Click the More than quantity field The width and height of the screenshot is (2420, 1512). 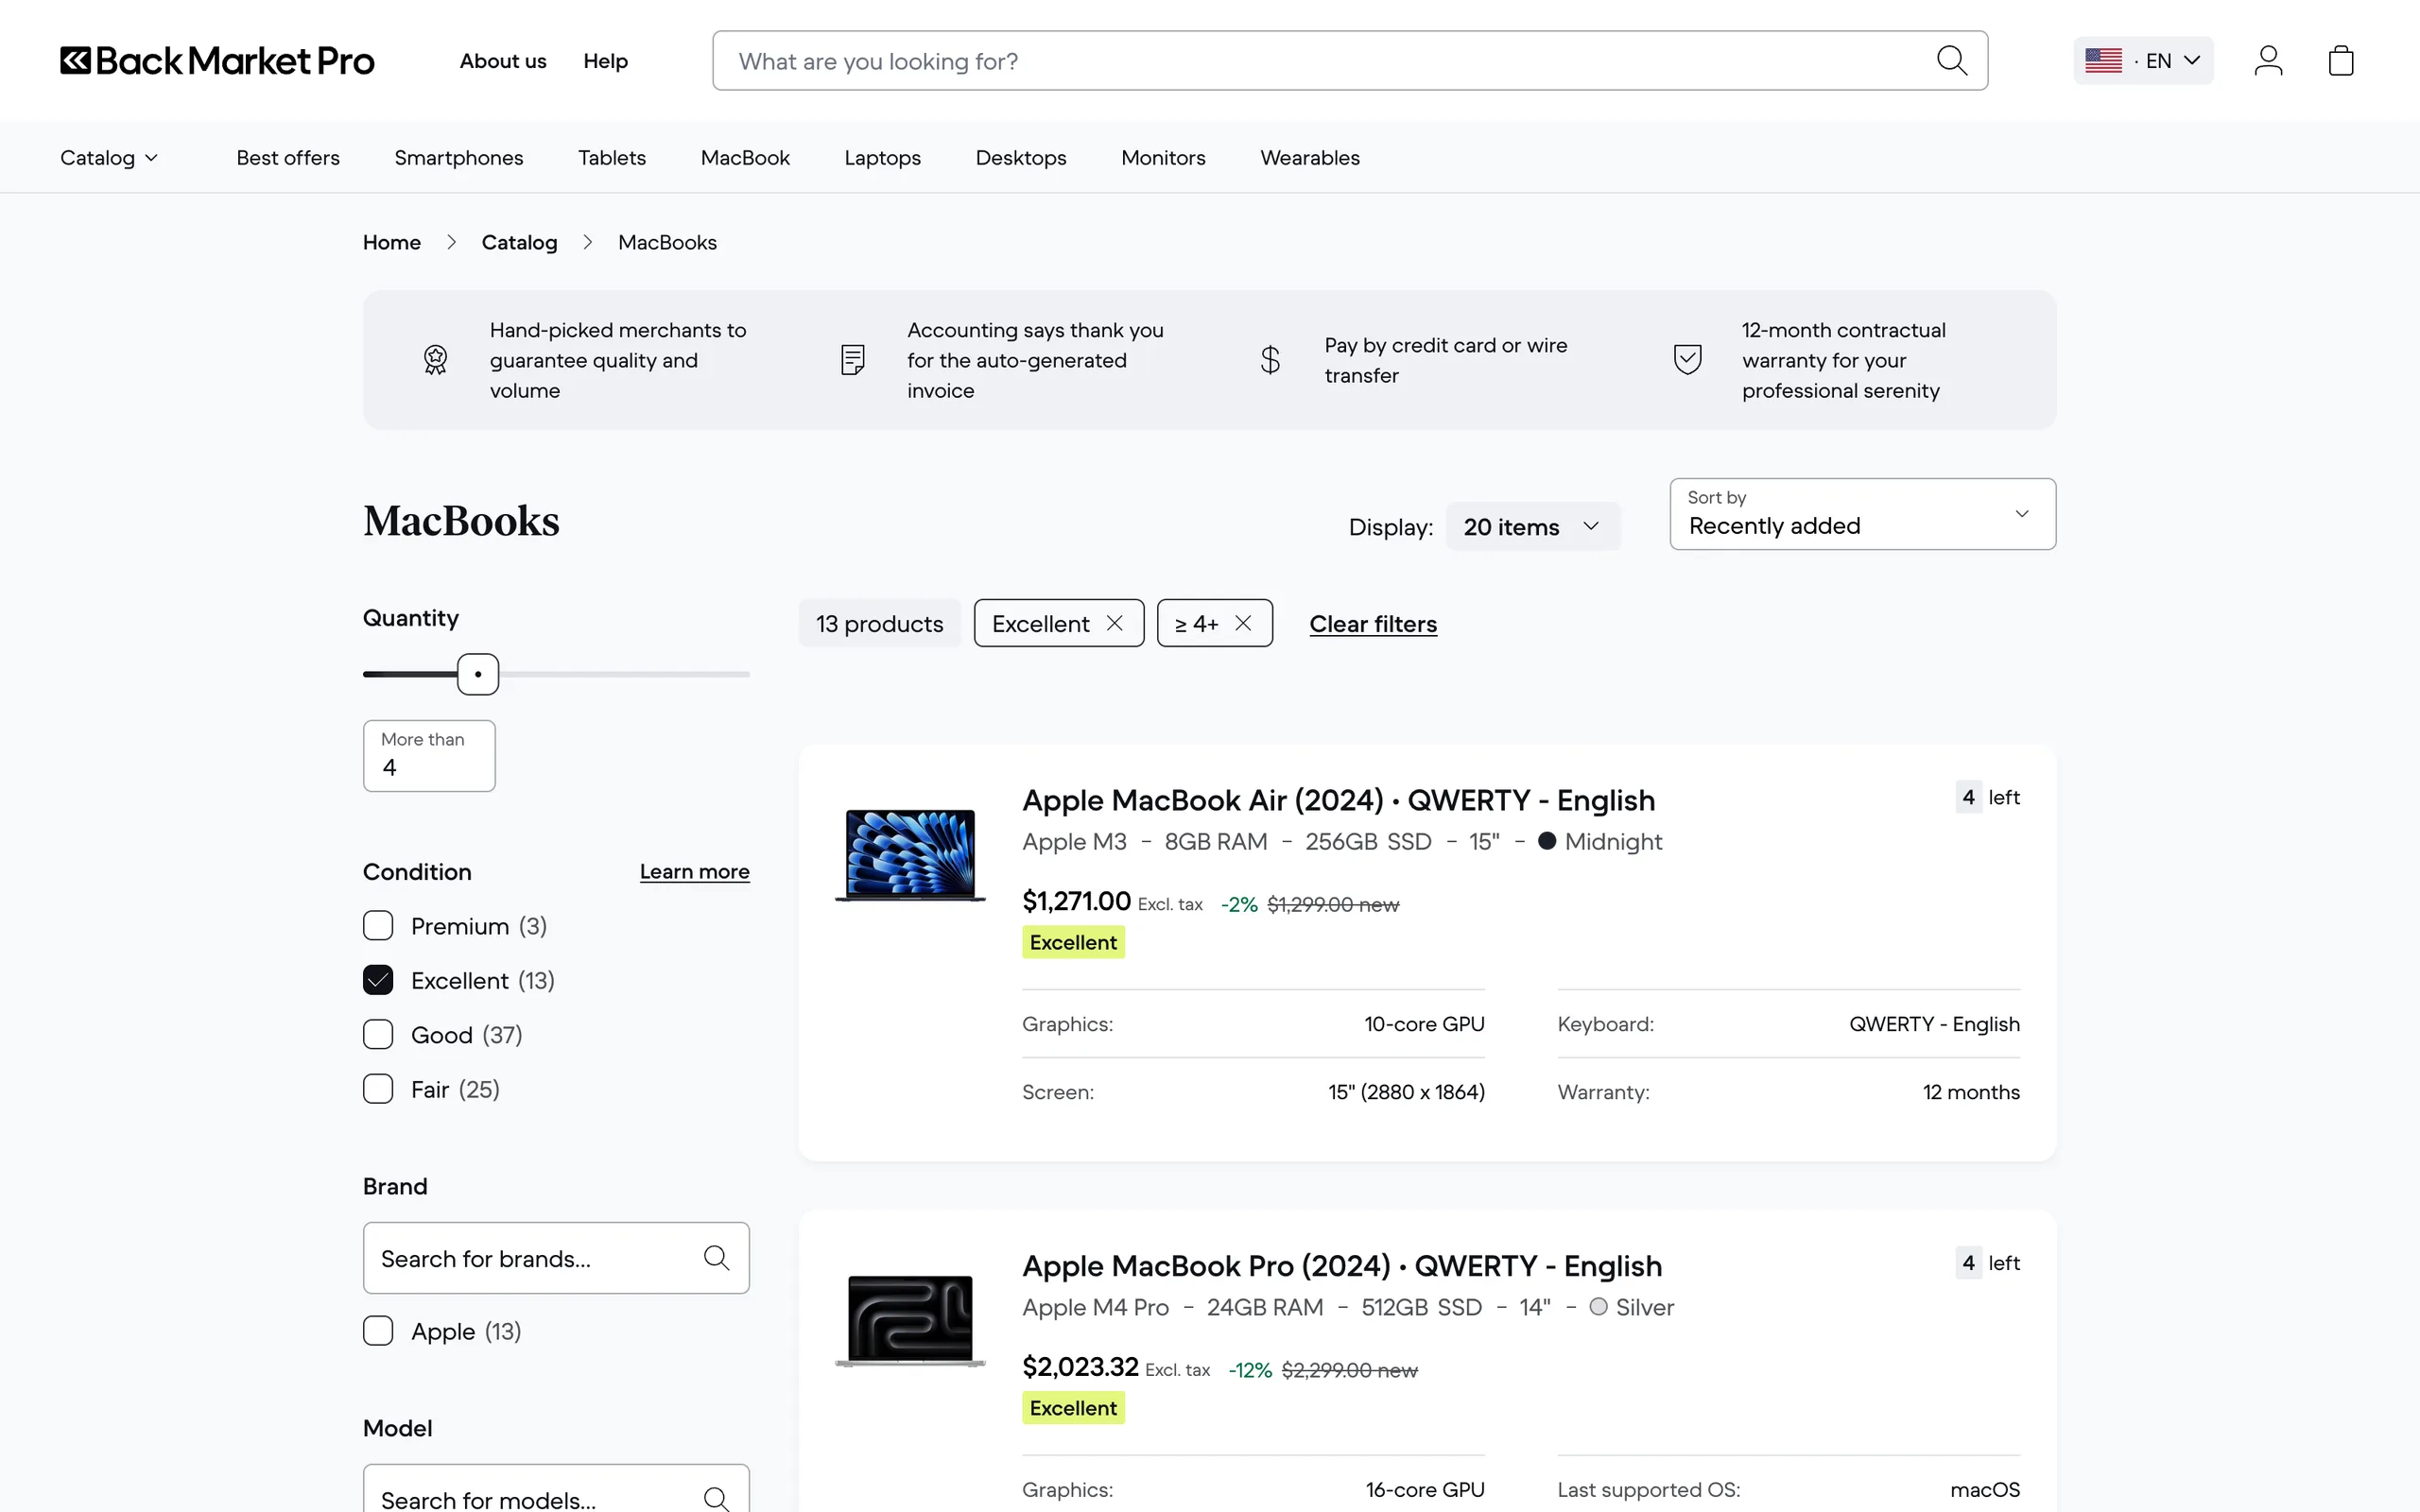point(429,756)
